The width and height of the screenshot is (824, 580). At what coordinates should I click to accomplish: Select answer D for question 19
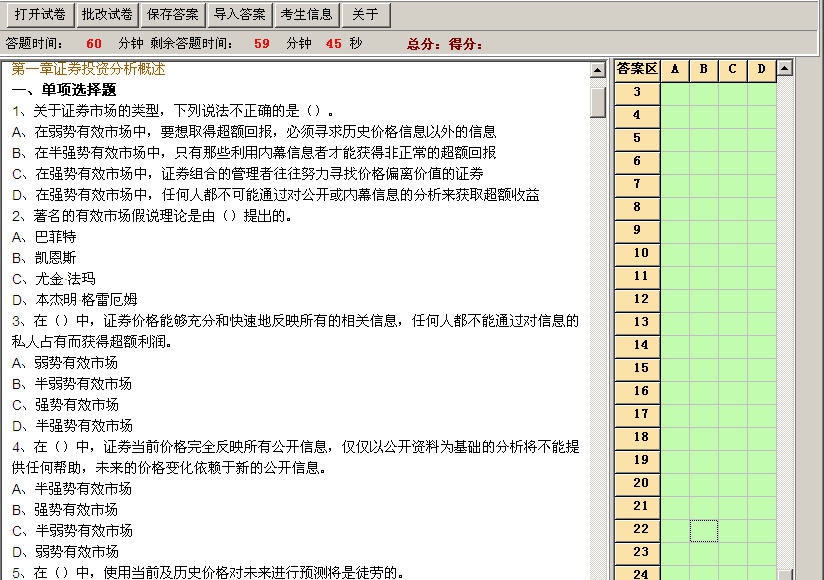click(761, 461)
